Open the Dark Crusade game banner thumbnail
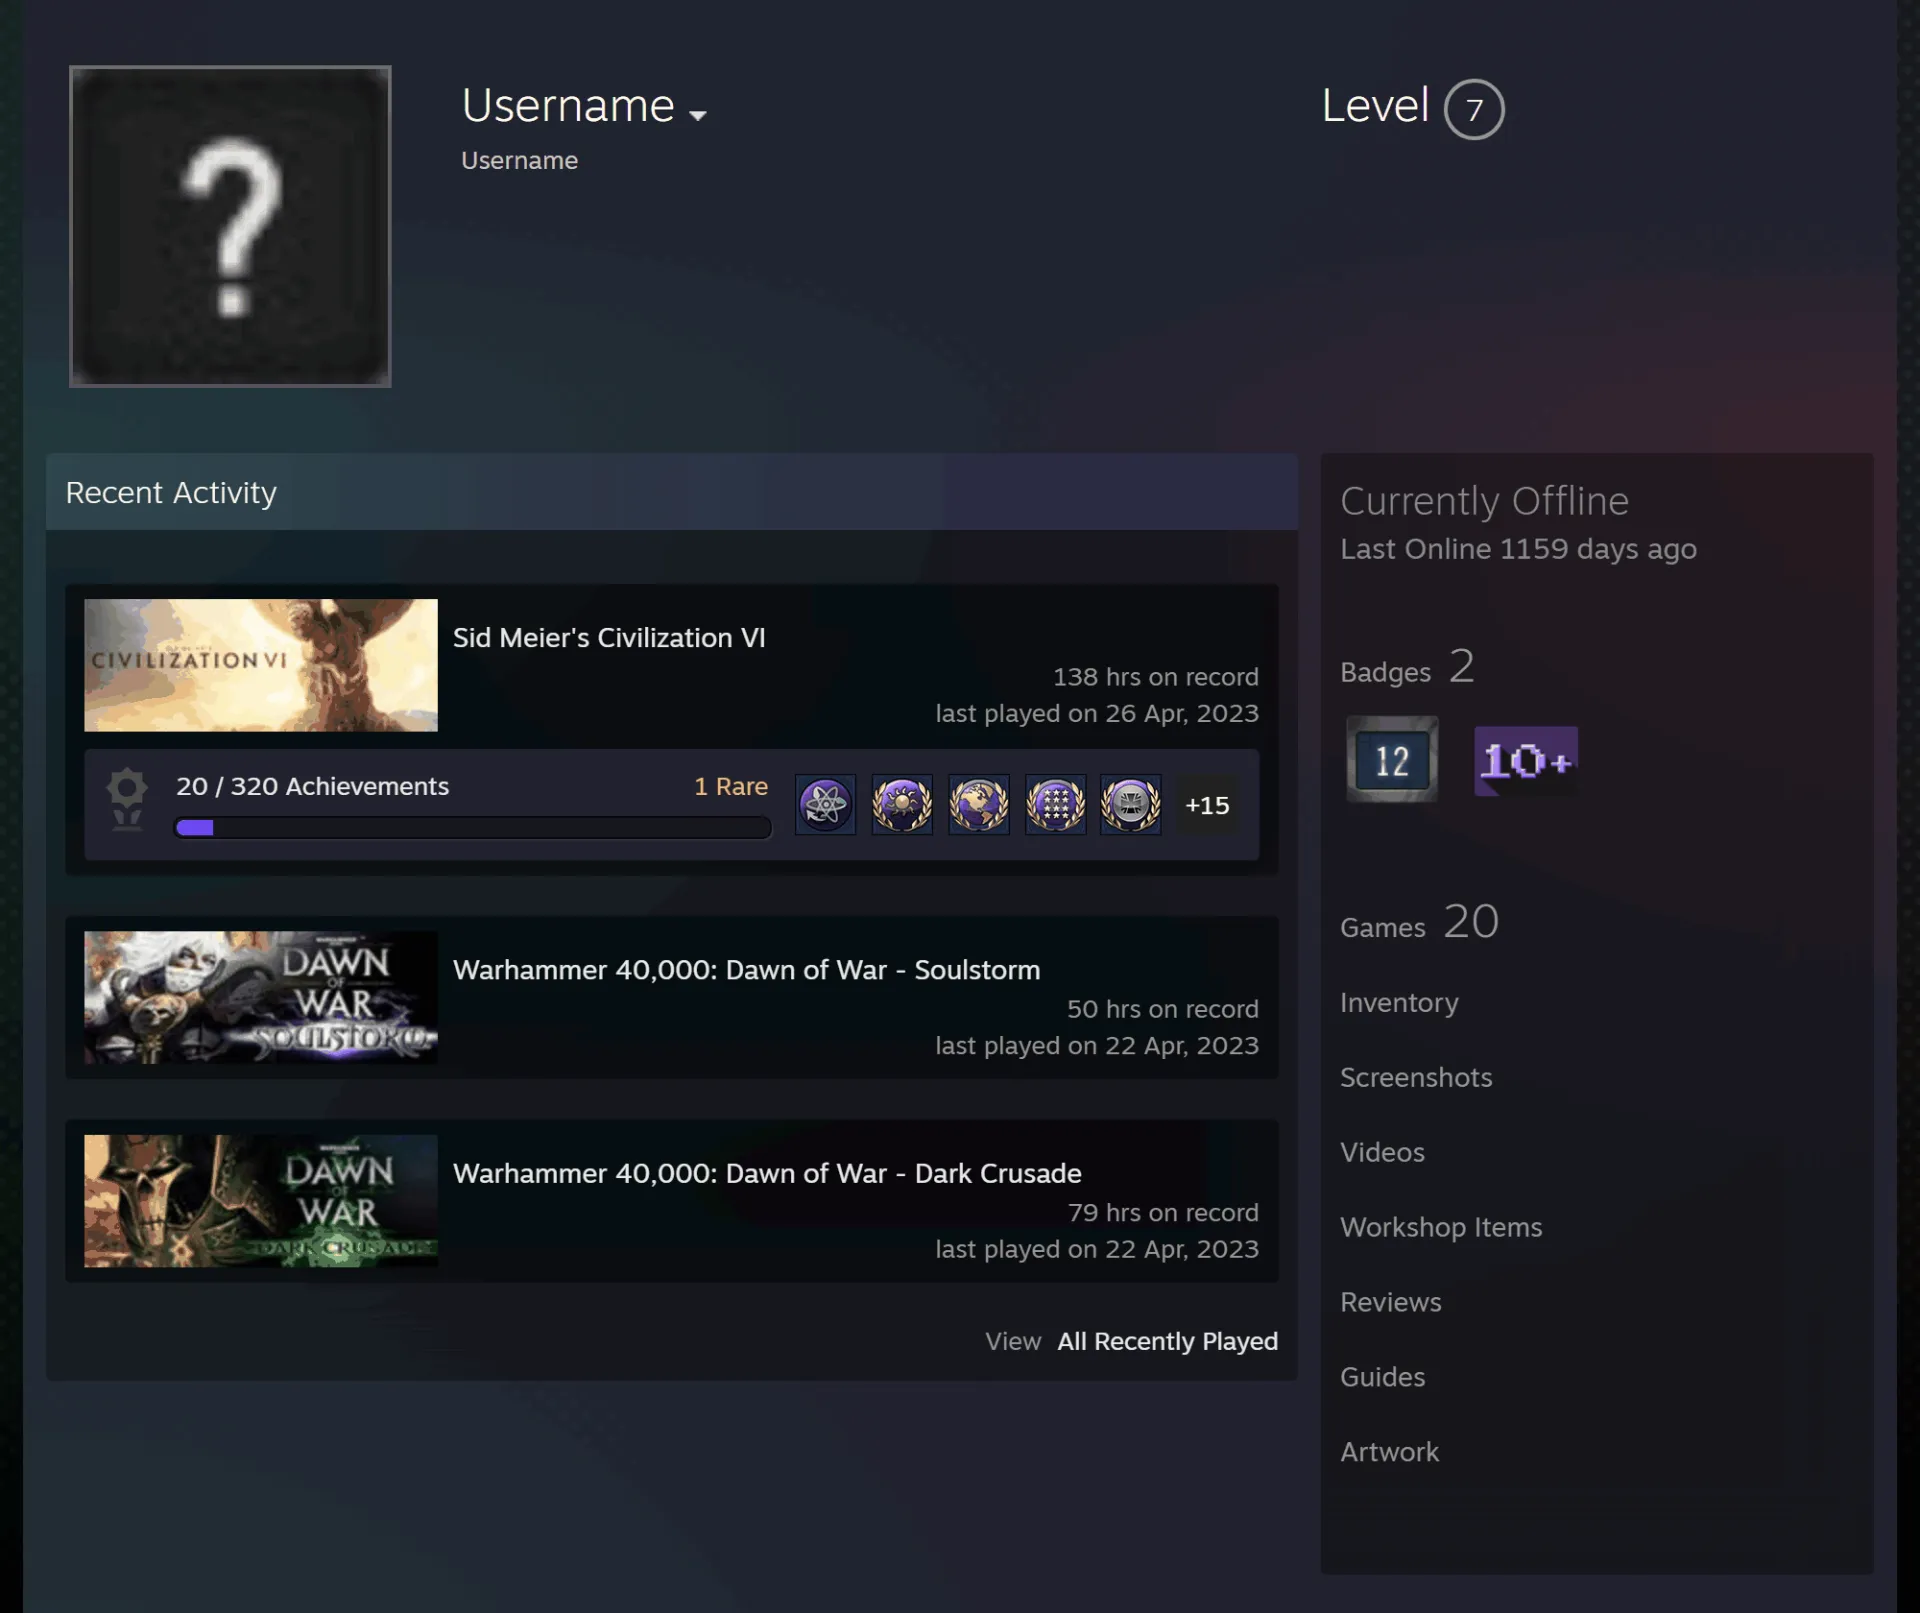Viewport: 1920px width, 1613px height. [x=261, y=1201]
